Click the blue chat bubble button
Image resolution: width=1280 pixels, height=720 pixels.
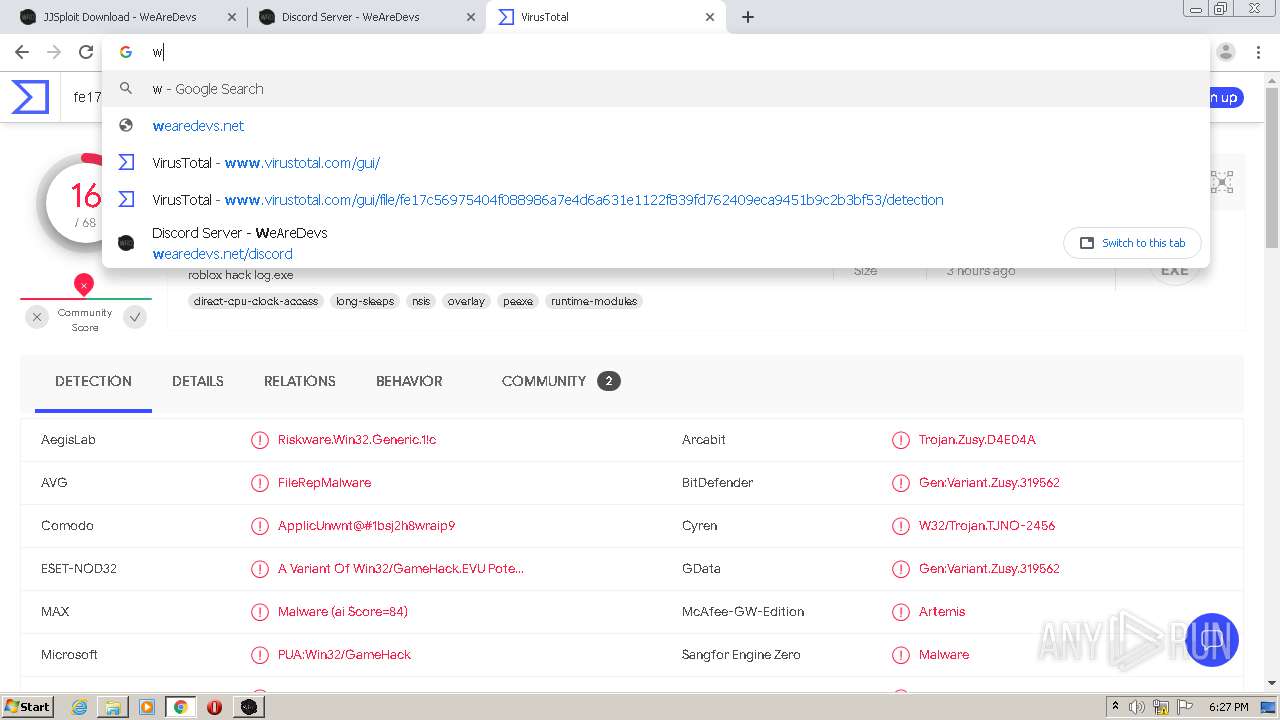pos(1211,640)
